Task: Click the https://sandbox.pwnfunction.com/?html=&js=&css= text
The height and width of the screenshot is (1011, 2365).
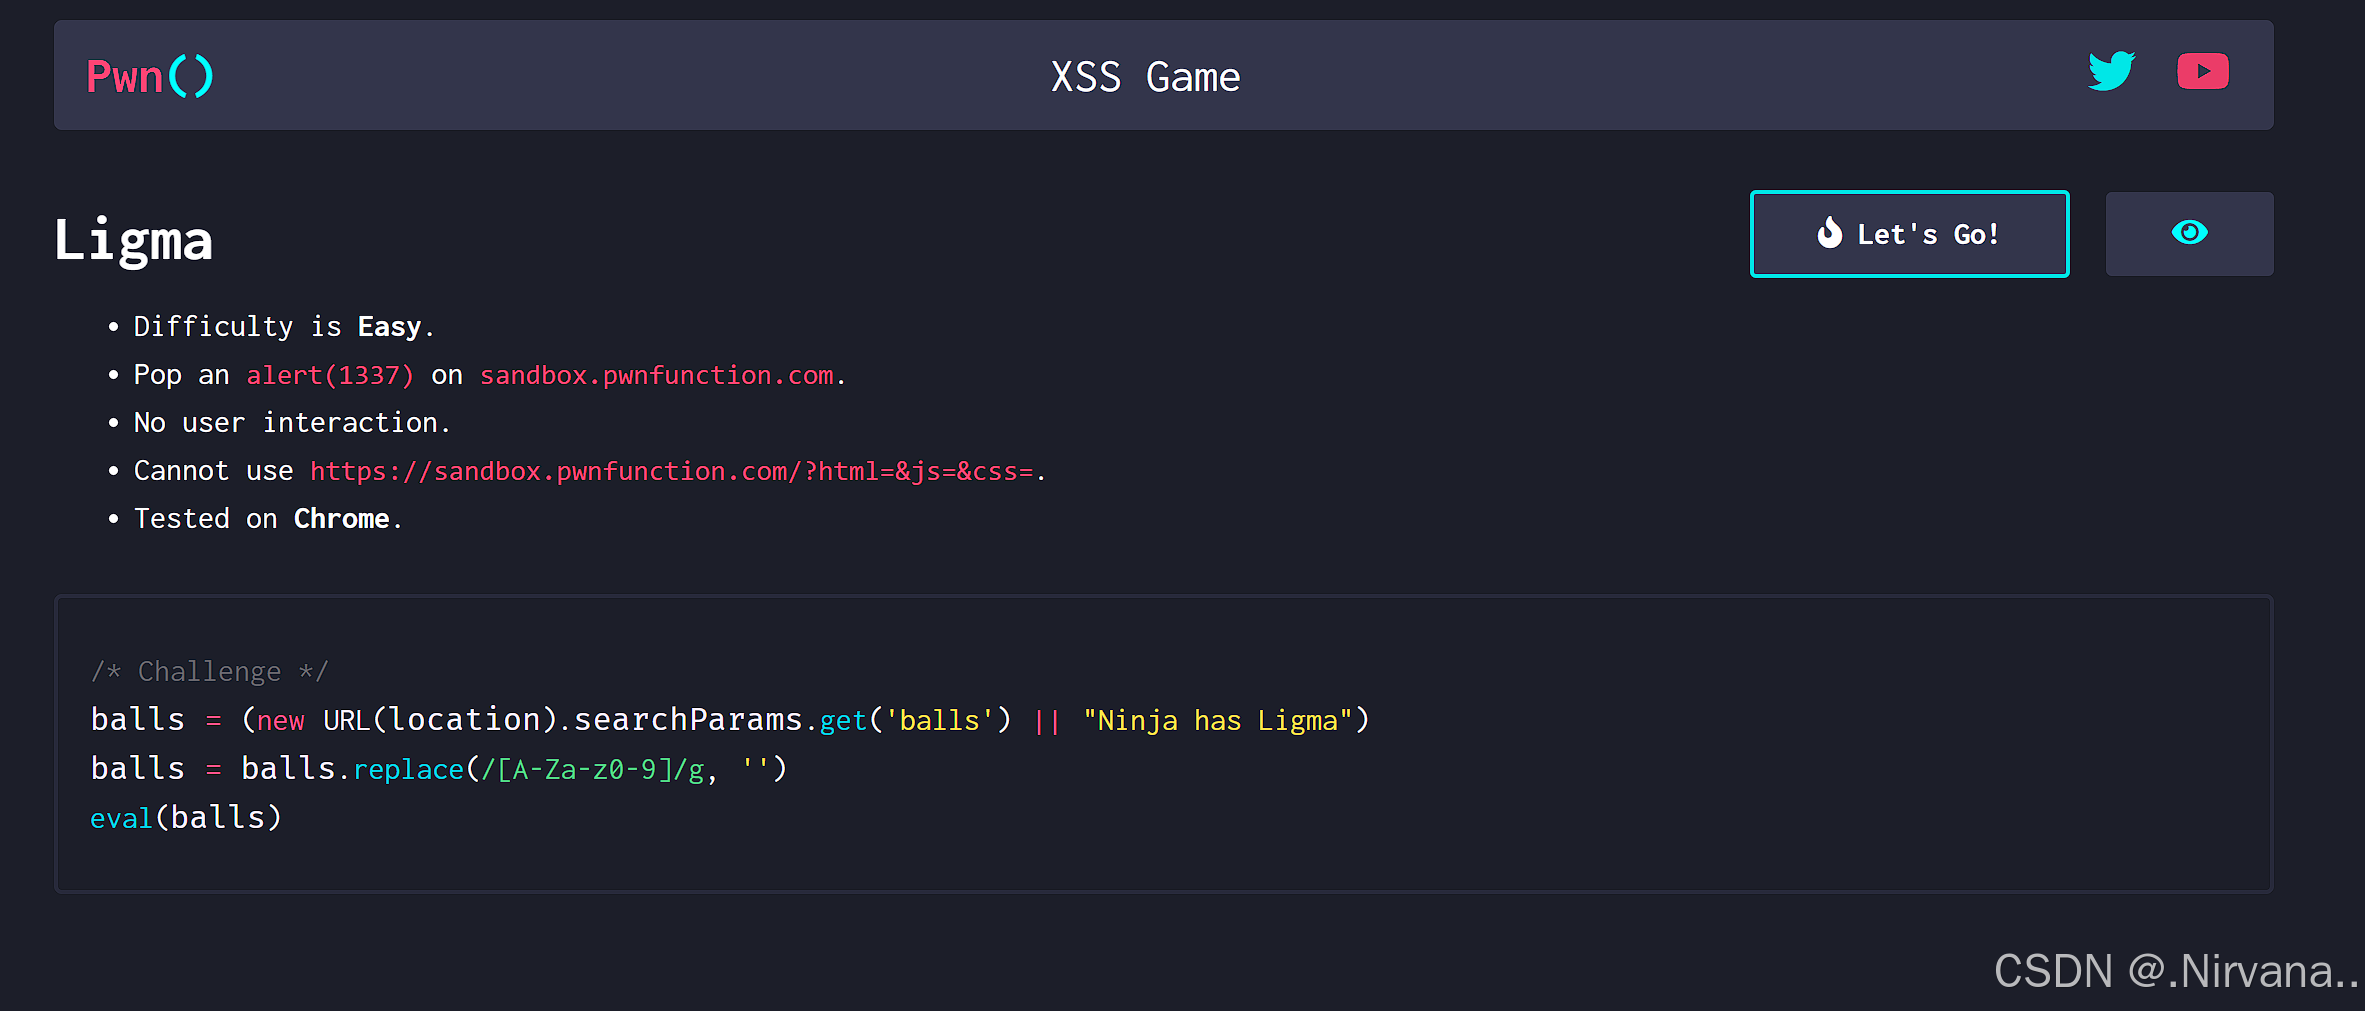Action: point(672,471)
